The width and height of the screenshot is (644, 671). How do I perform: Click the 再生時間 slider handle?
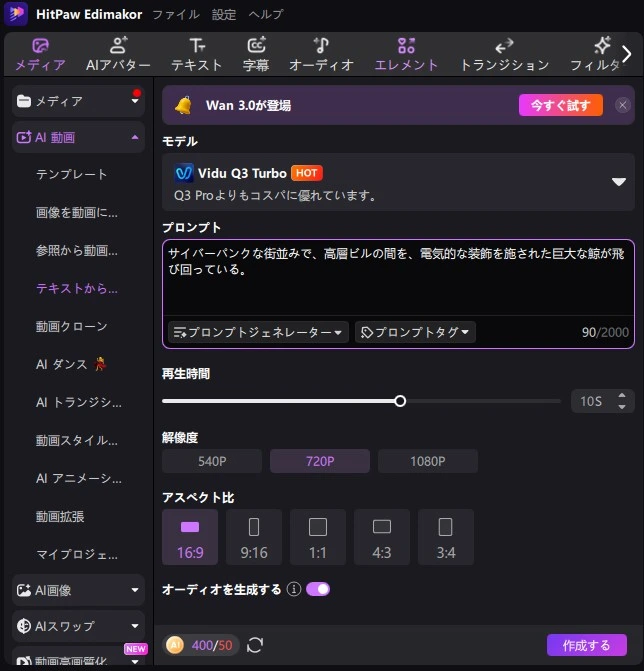click(400, 401)
